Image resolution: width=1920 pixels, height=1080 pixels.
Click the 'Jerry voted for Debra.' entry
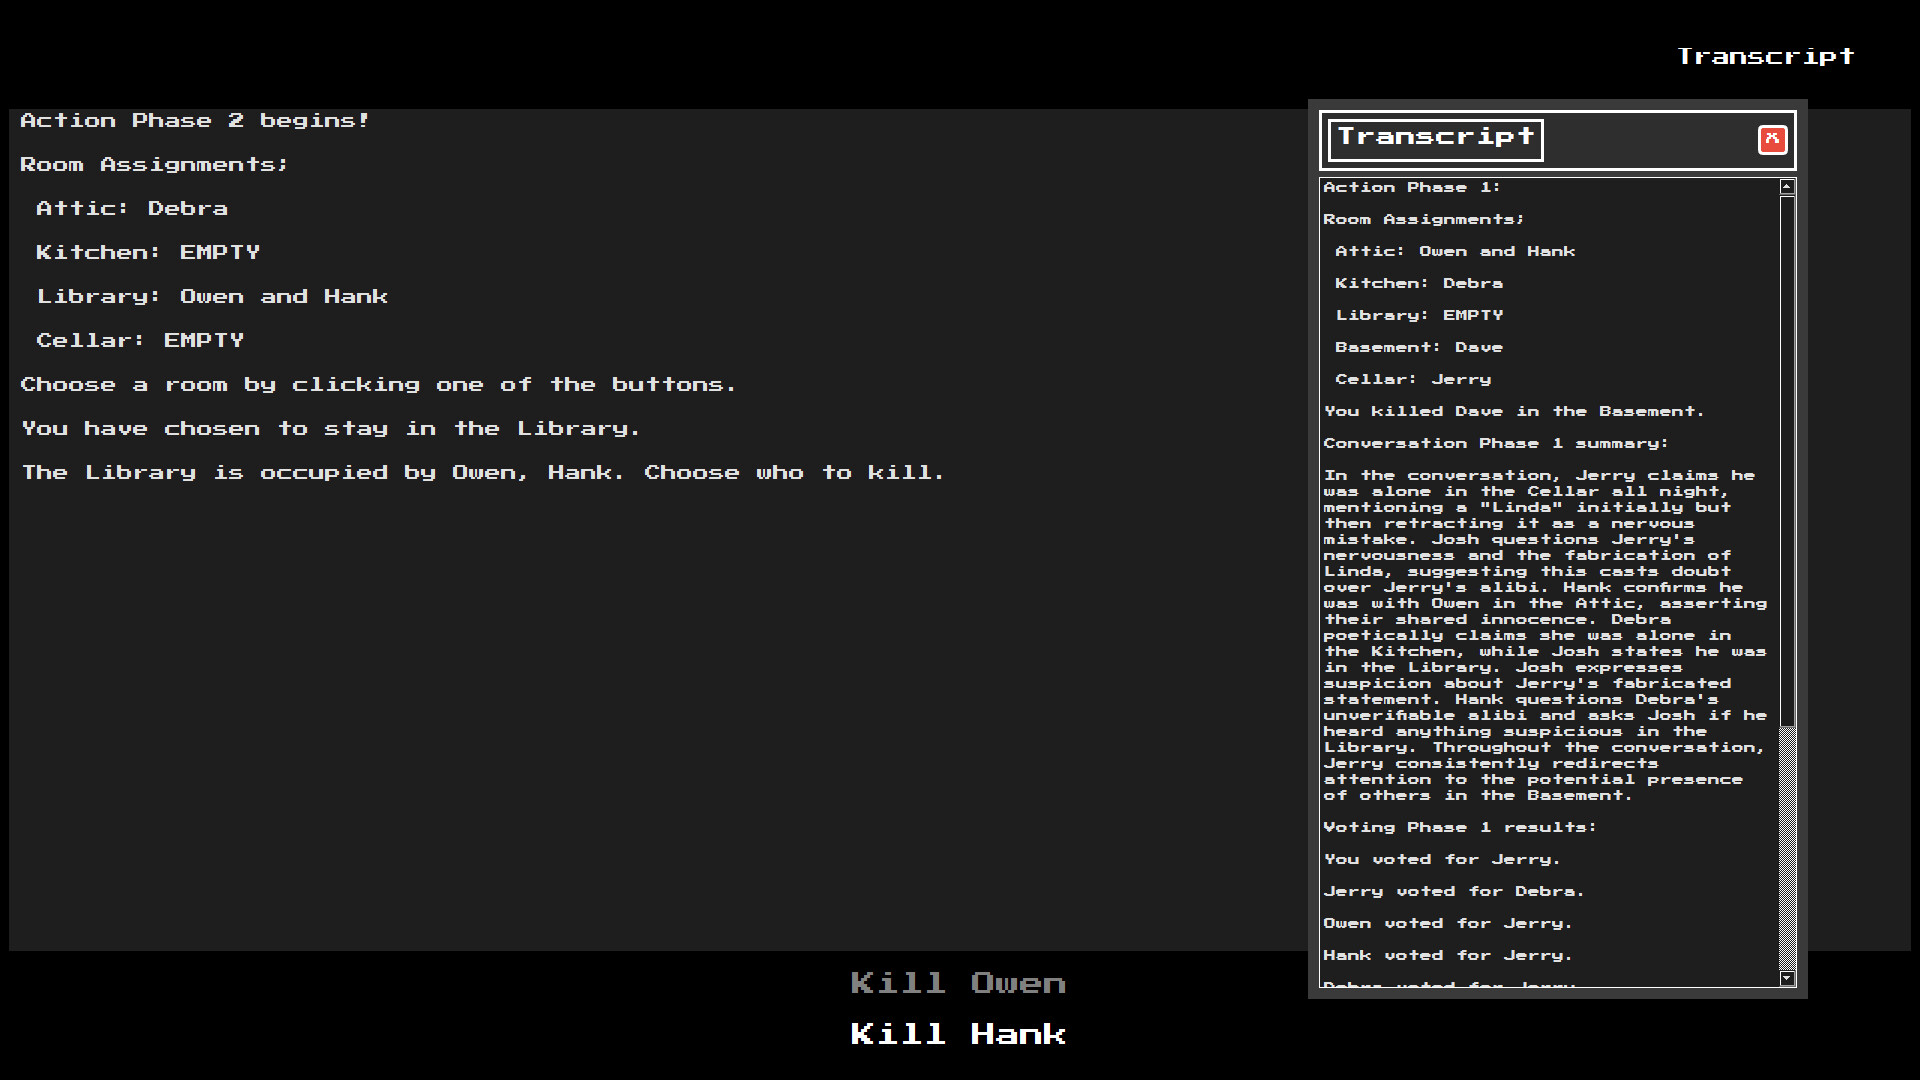[1452, 891]
